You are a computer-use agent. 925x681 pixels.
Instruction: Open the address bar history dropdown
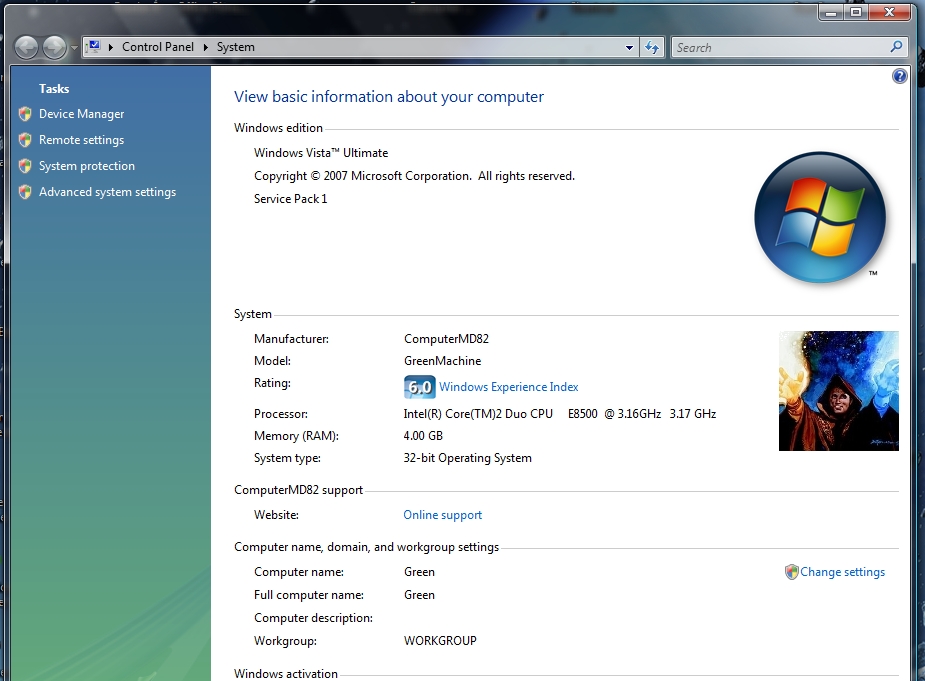click(629, 47)
